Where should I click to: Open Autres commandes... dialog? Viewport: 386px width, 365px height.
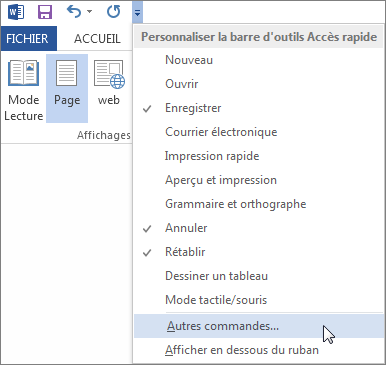[258, 326]
